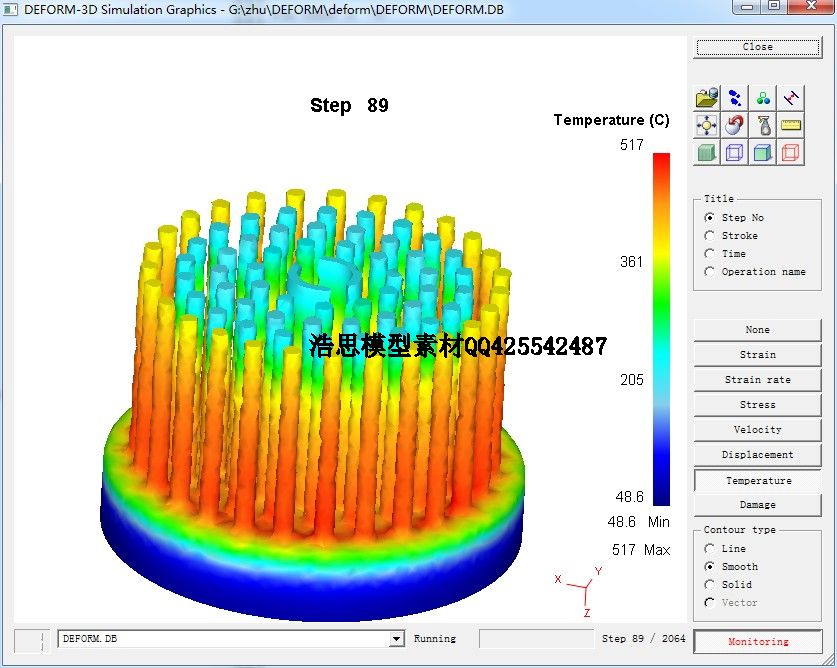The height and width of the screenshot is (668, 837).
Task: Select the Stroke title radio button
Action: (x=710, y=236)
